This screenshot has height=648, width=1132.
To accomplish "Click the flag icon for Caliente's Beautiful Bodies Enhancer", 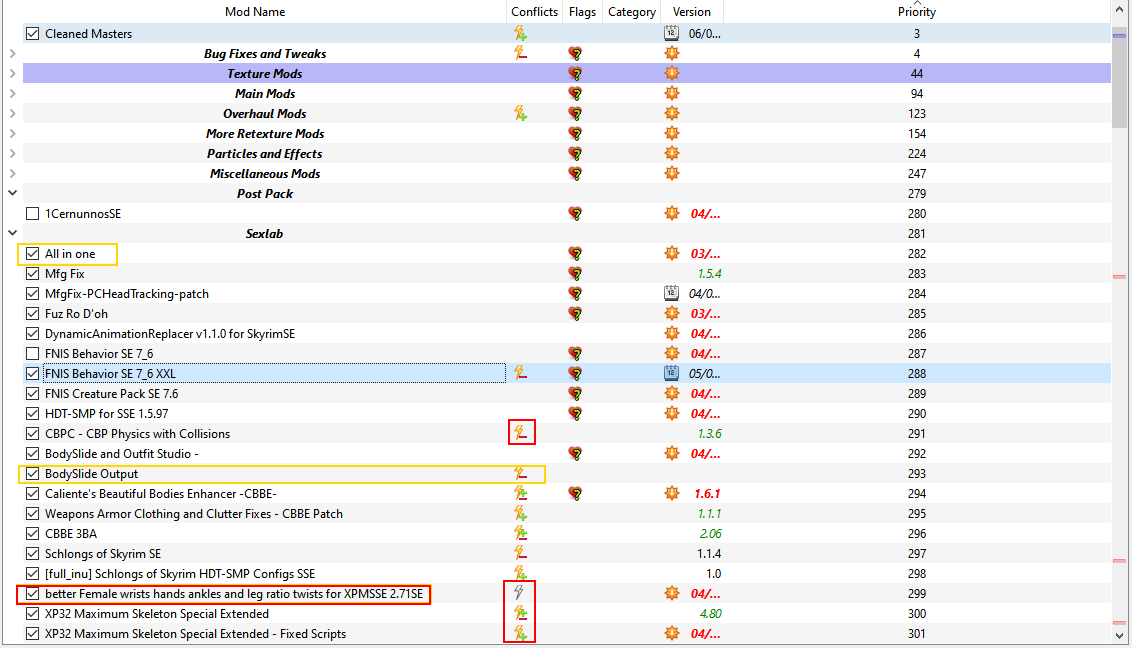I will click(x=575, y=494).
